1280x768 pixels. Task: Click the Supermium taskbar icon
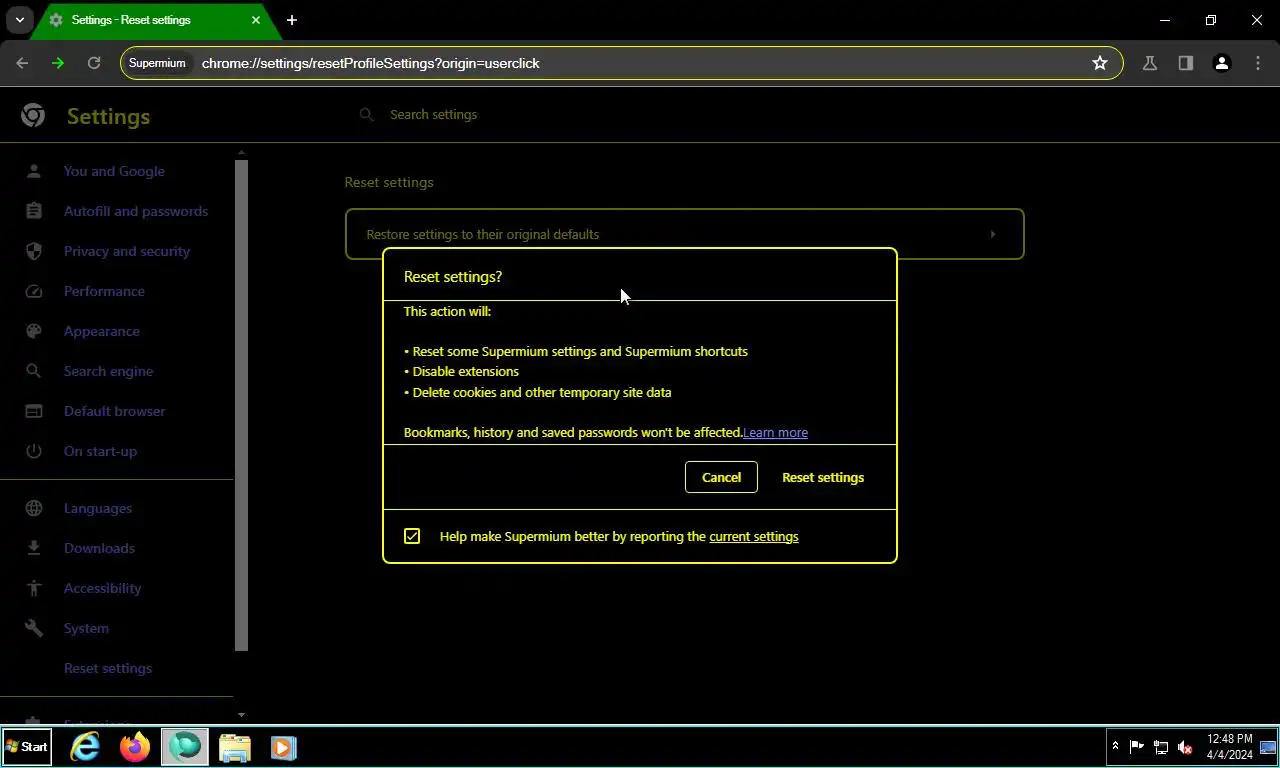coord(185,747)
